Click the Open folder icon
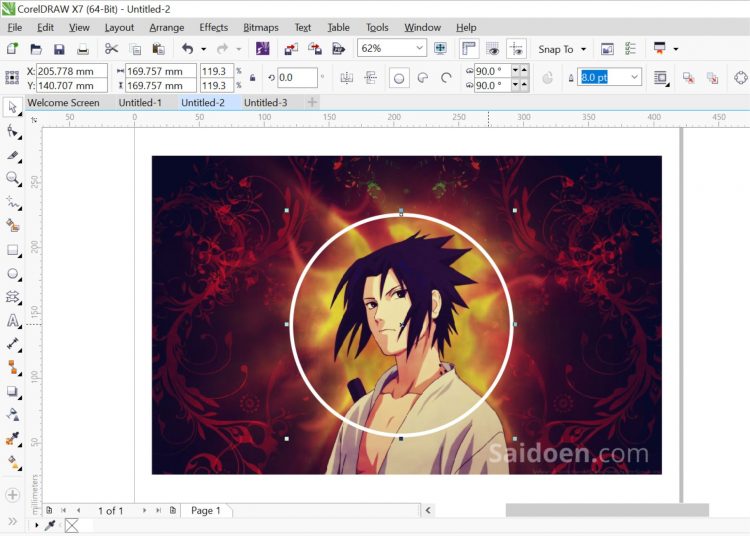 [x=36, y=49]
